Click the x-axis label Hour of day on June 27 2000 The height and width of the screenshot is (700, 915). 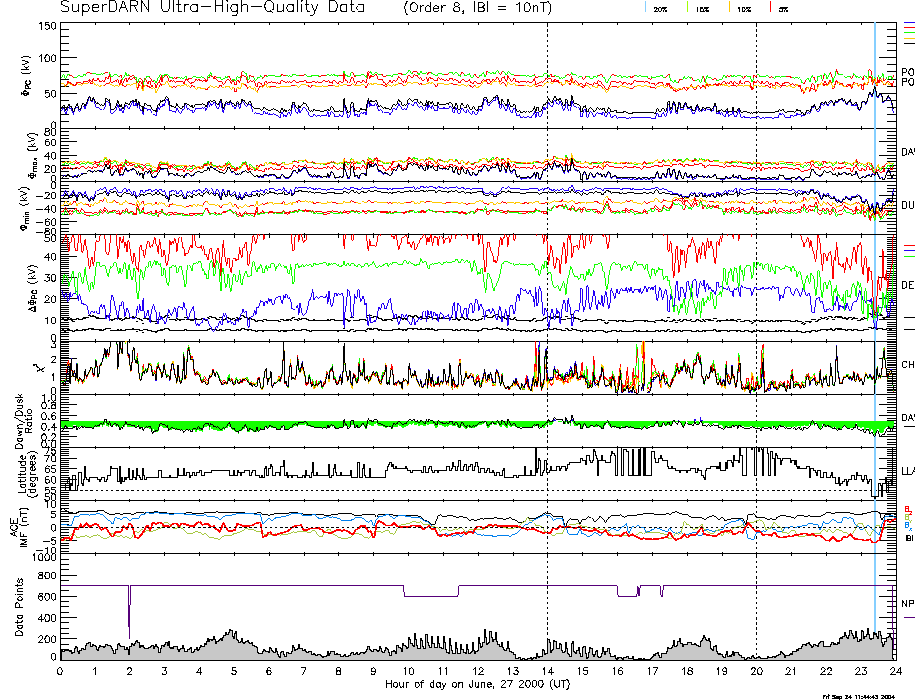pos(477,685)
